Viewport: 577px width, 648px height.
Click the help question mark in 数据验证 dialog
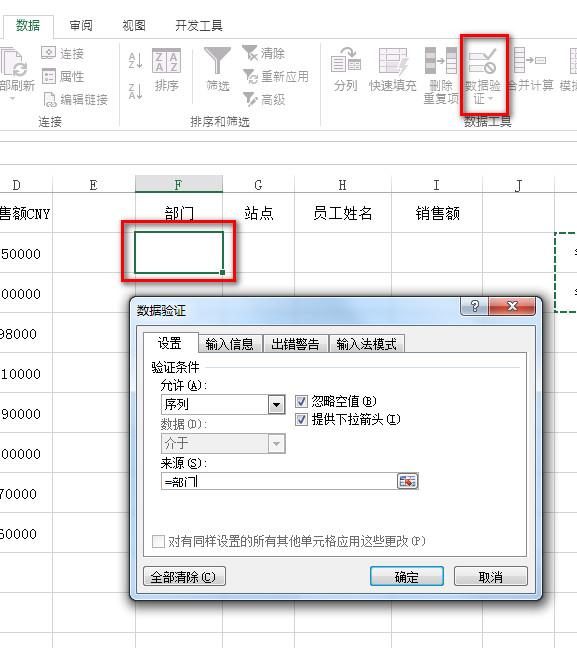(x=475, y=306)
